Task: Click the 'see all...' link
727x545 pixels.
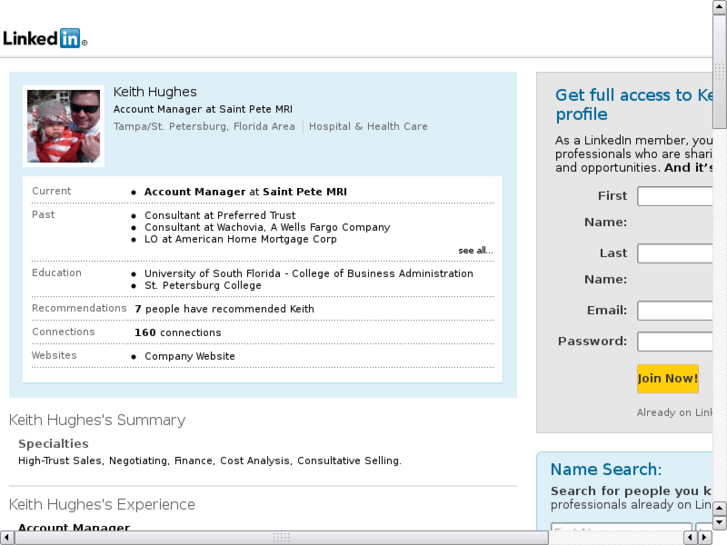Action: 476,250
